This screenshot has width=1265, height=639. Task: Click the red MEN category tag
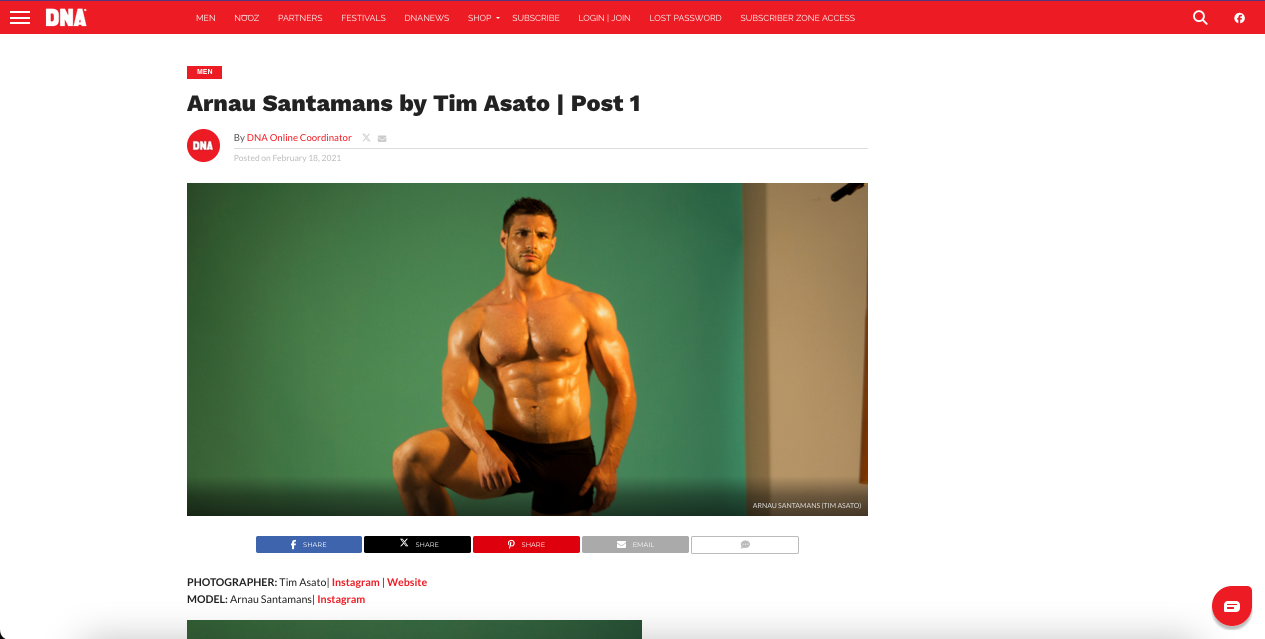pos(204,72)
